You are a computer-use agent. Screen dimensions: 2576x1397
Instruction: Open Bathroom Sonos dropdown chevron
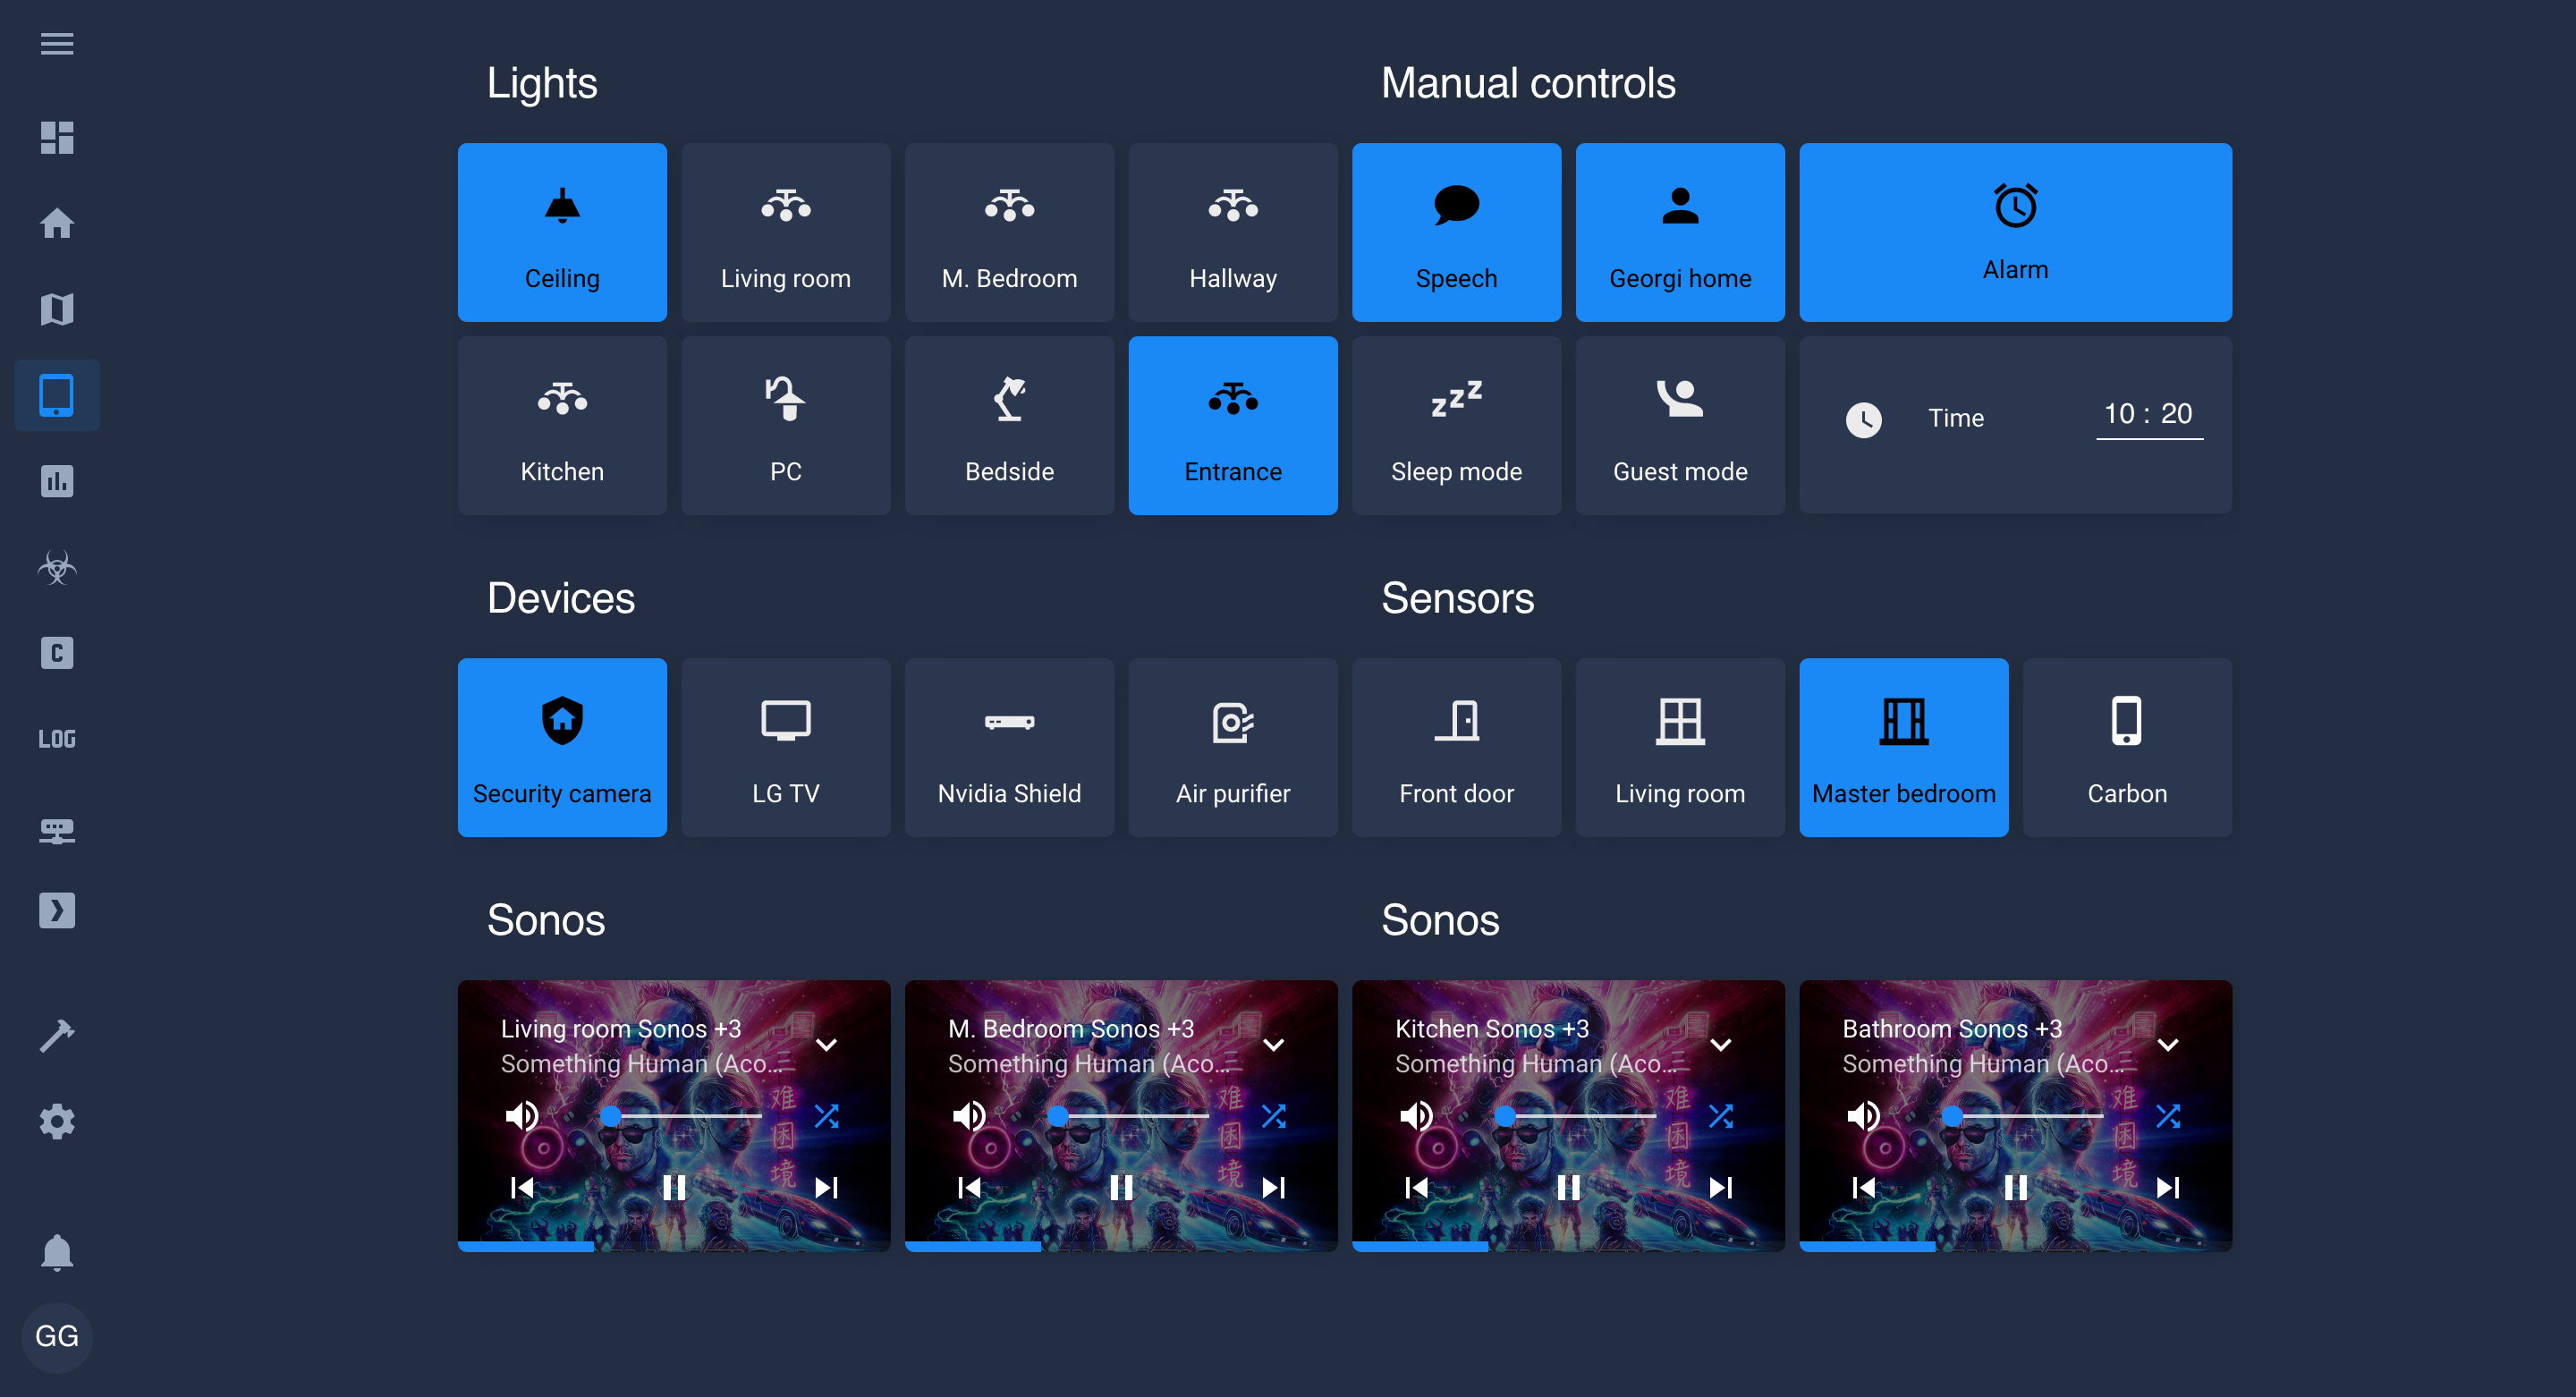2167,1045
